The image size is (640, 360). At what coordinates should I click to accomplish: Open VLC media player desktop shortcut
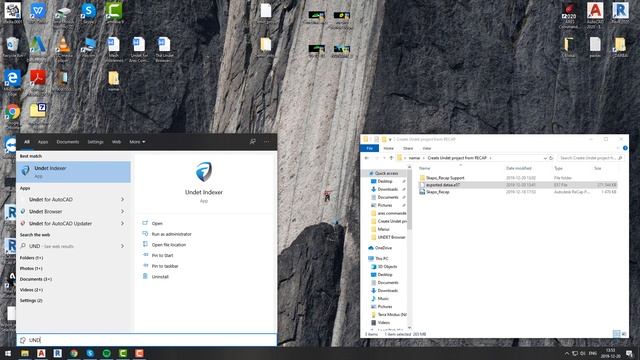pyautogui.click(x=63, y=47)
